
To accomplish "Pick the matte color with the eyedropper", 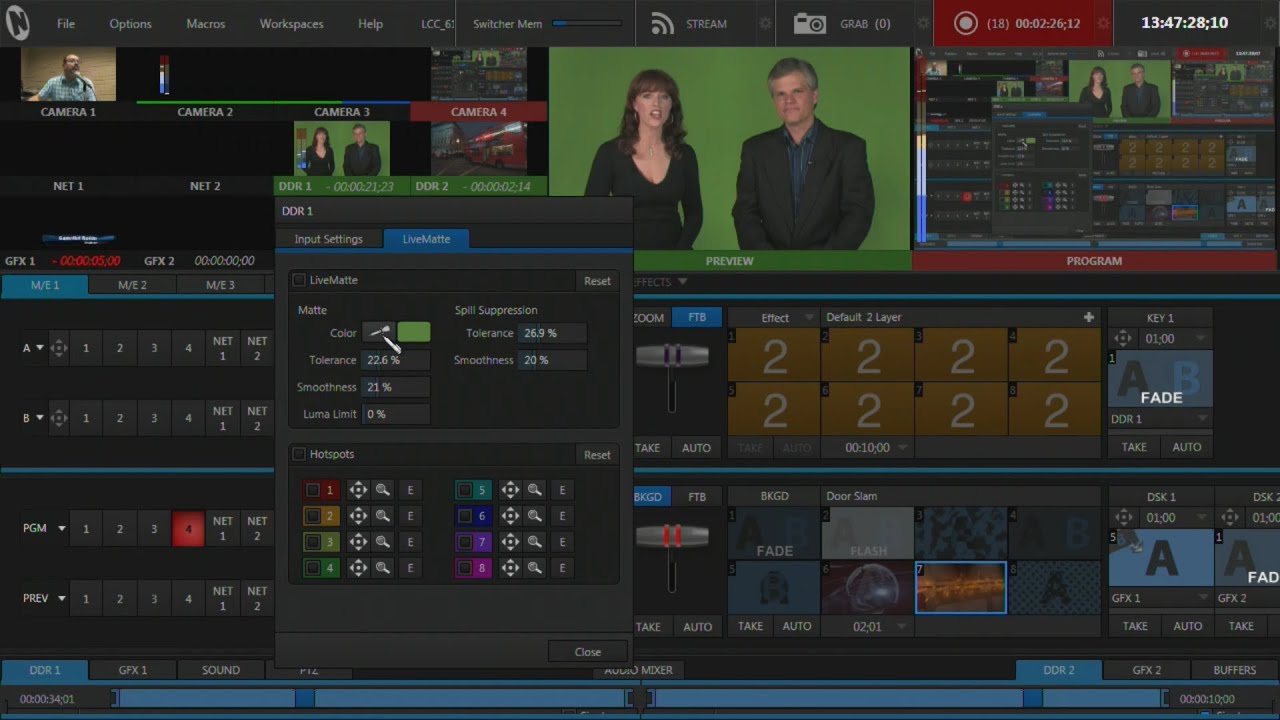I will point(379,333).
